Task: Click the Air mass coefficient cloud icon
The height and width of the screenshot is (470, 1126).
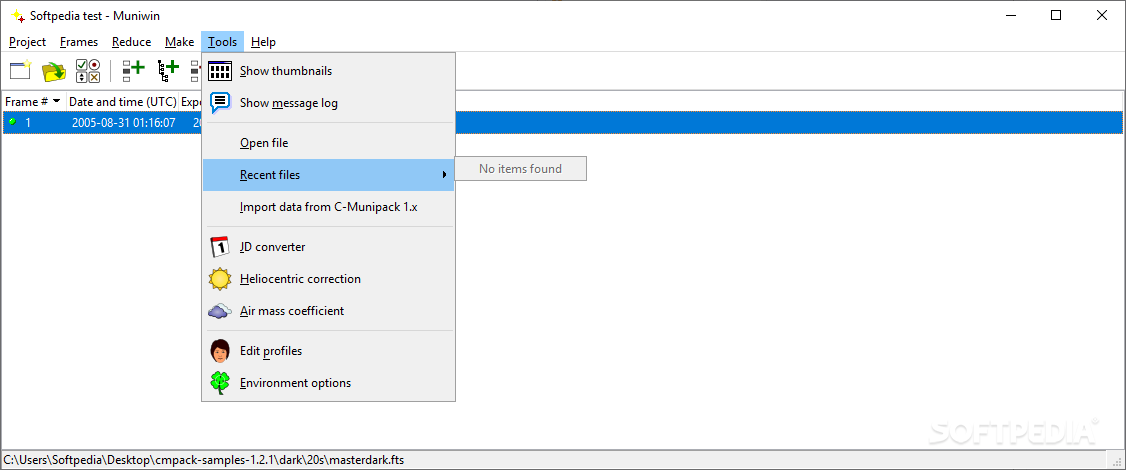Action: [x=220, y=311]
